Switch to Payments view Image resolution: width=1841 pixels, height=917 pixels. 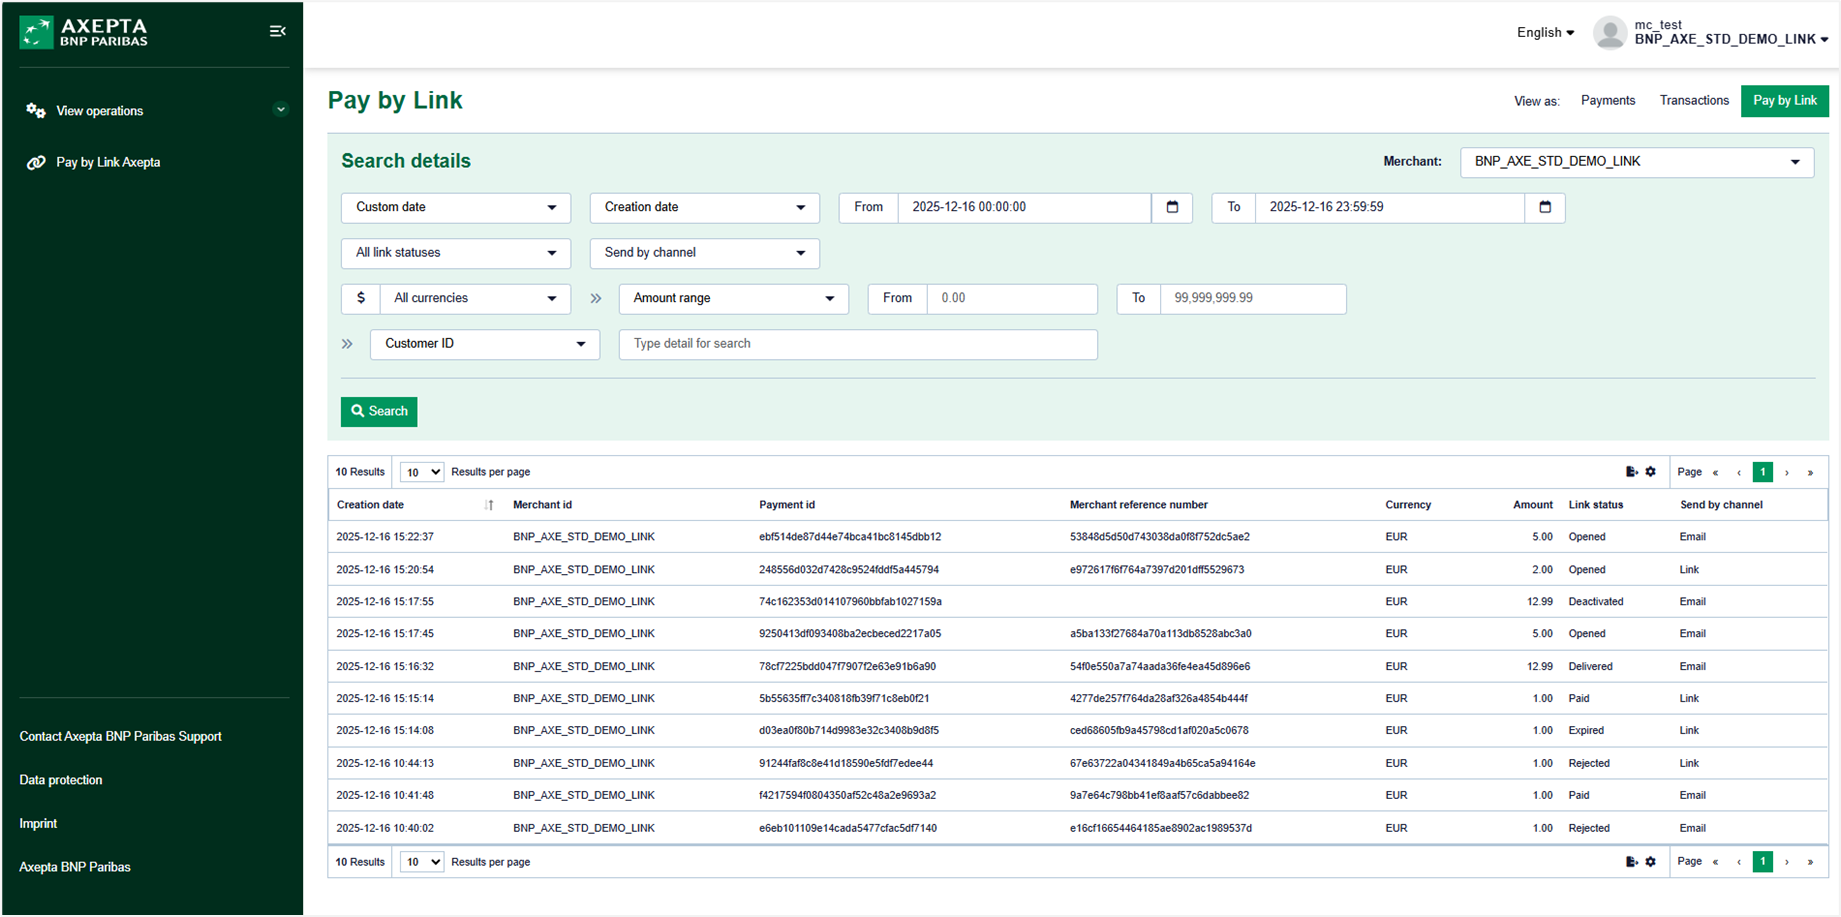pos(1607,101)
